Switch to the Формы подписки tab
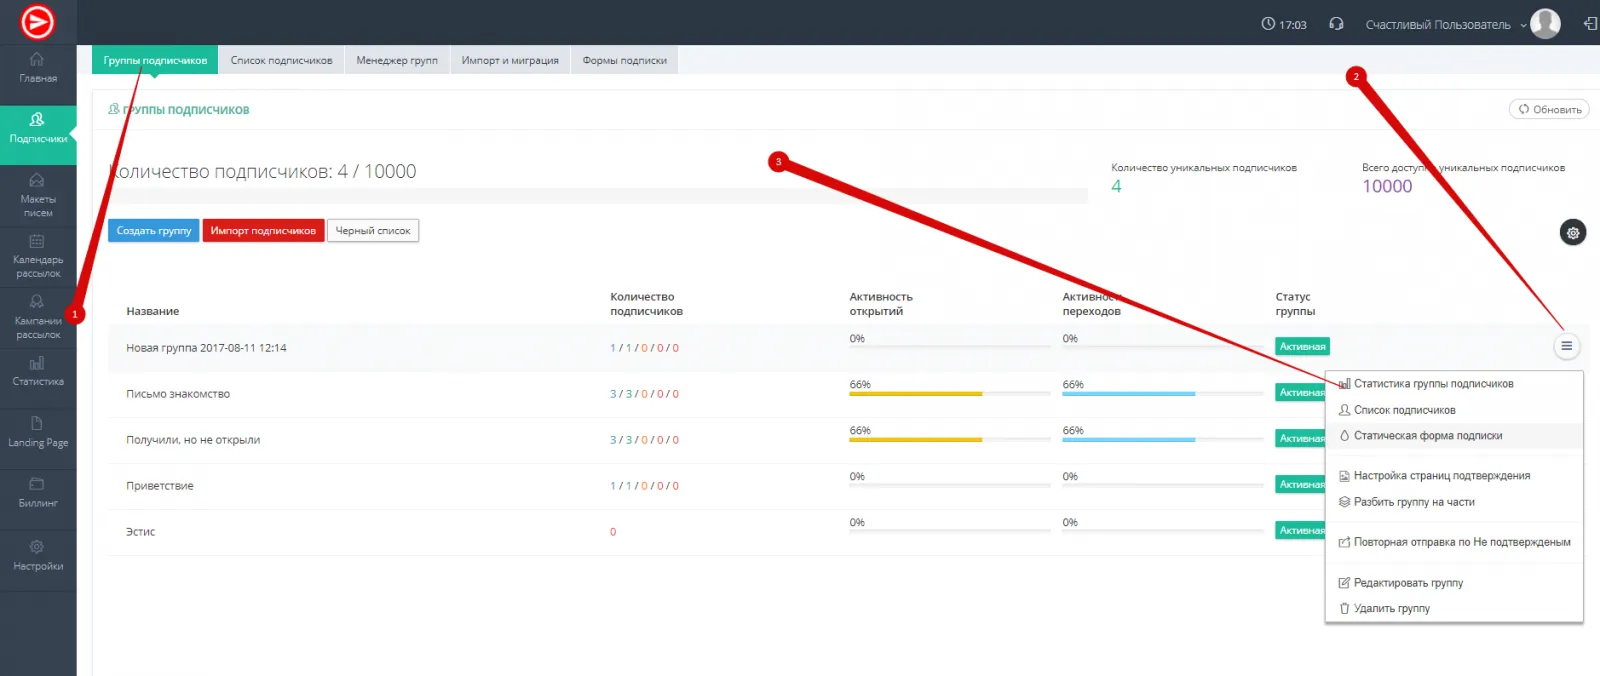Screen dimensions: 1600x676 (624, 61)
